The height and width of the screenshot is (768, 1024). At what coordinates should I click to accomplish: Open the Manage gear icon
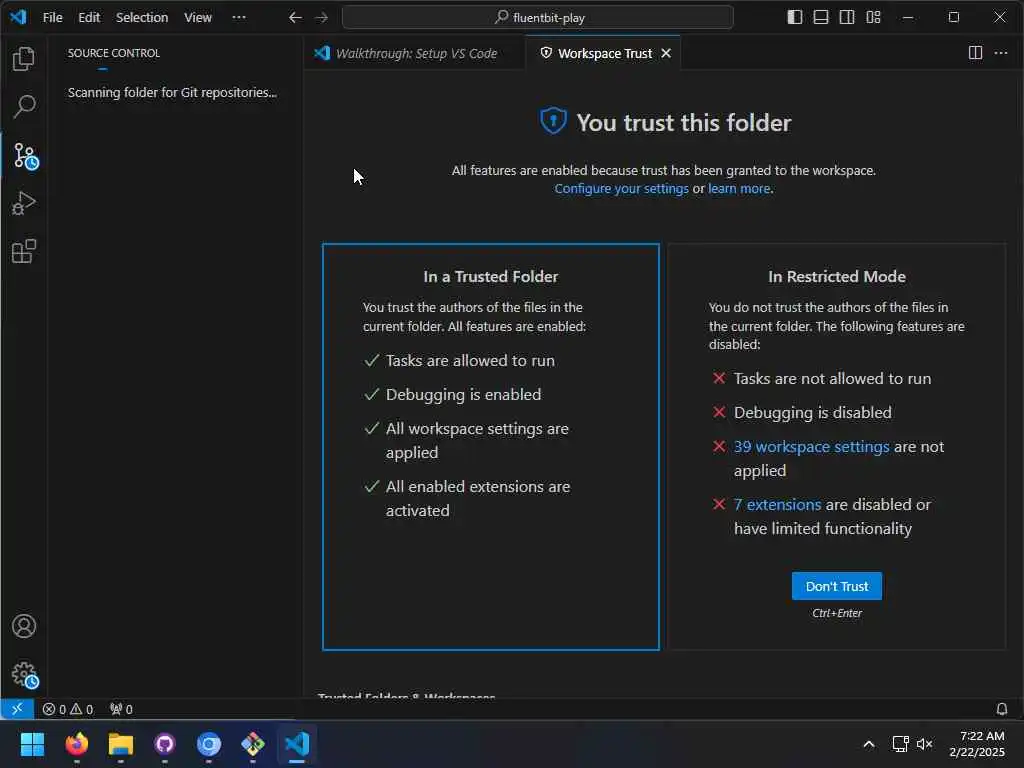click(25, 675)
